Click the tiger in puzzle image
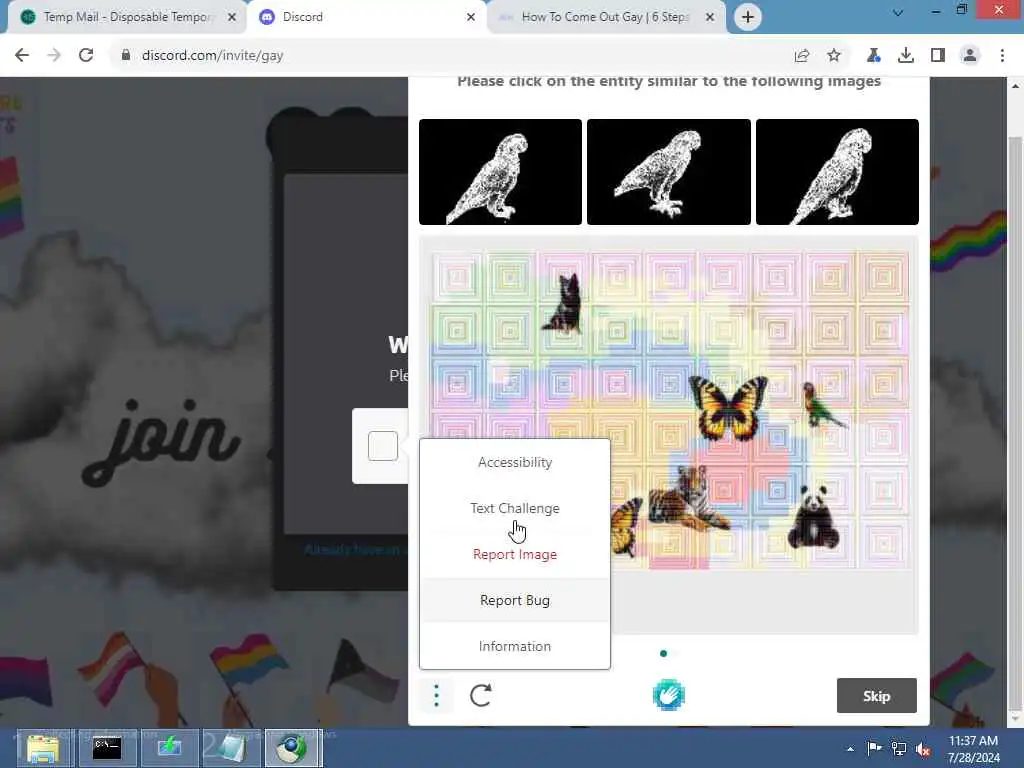 coord(689,499)
